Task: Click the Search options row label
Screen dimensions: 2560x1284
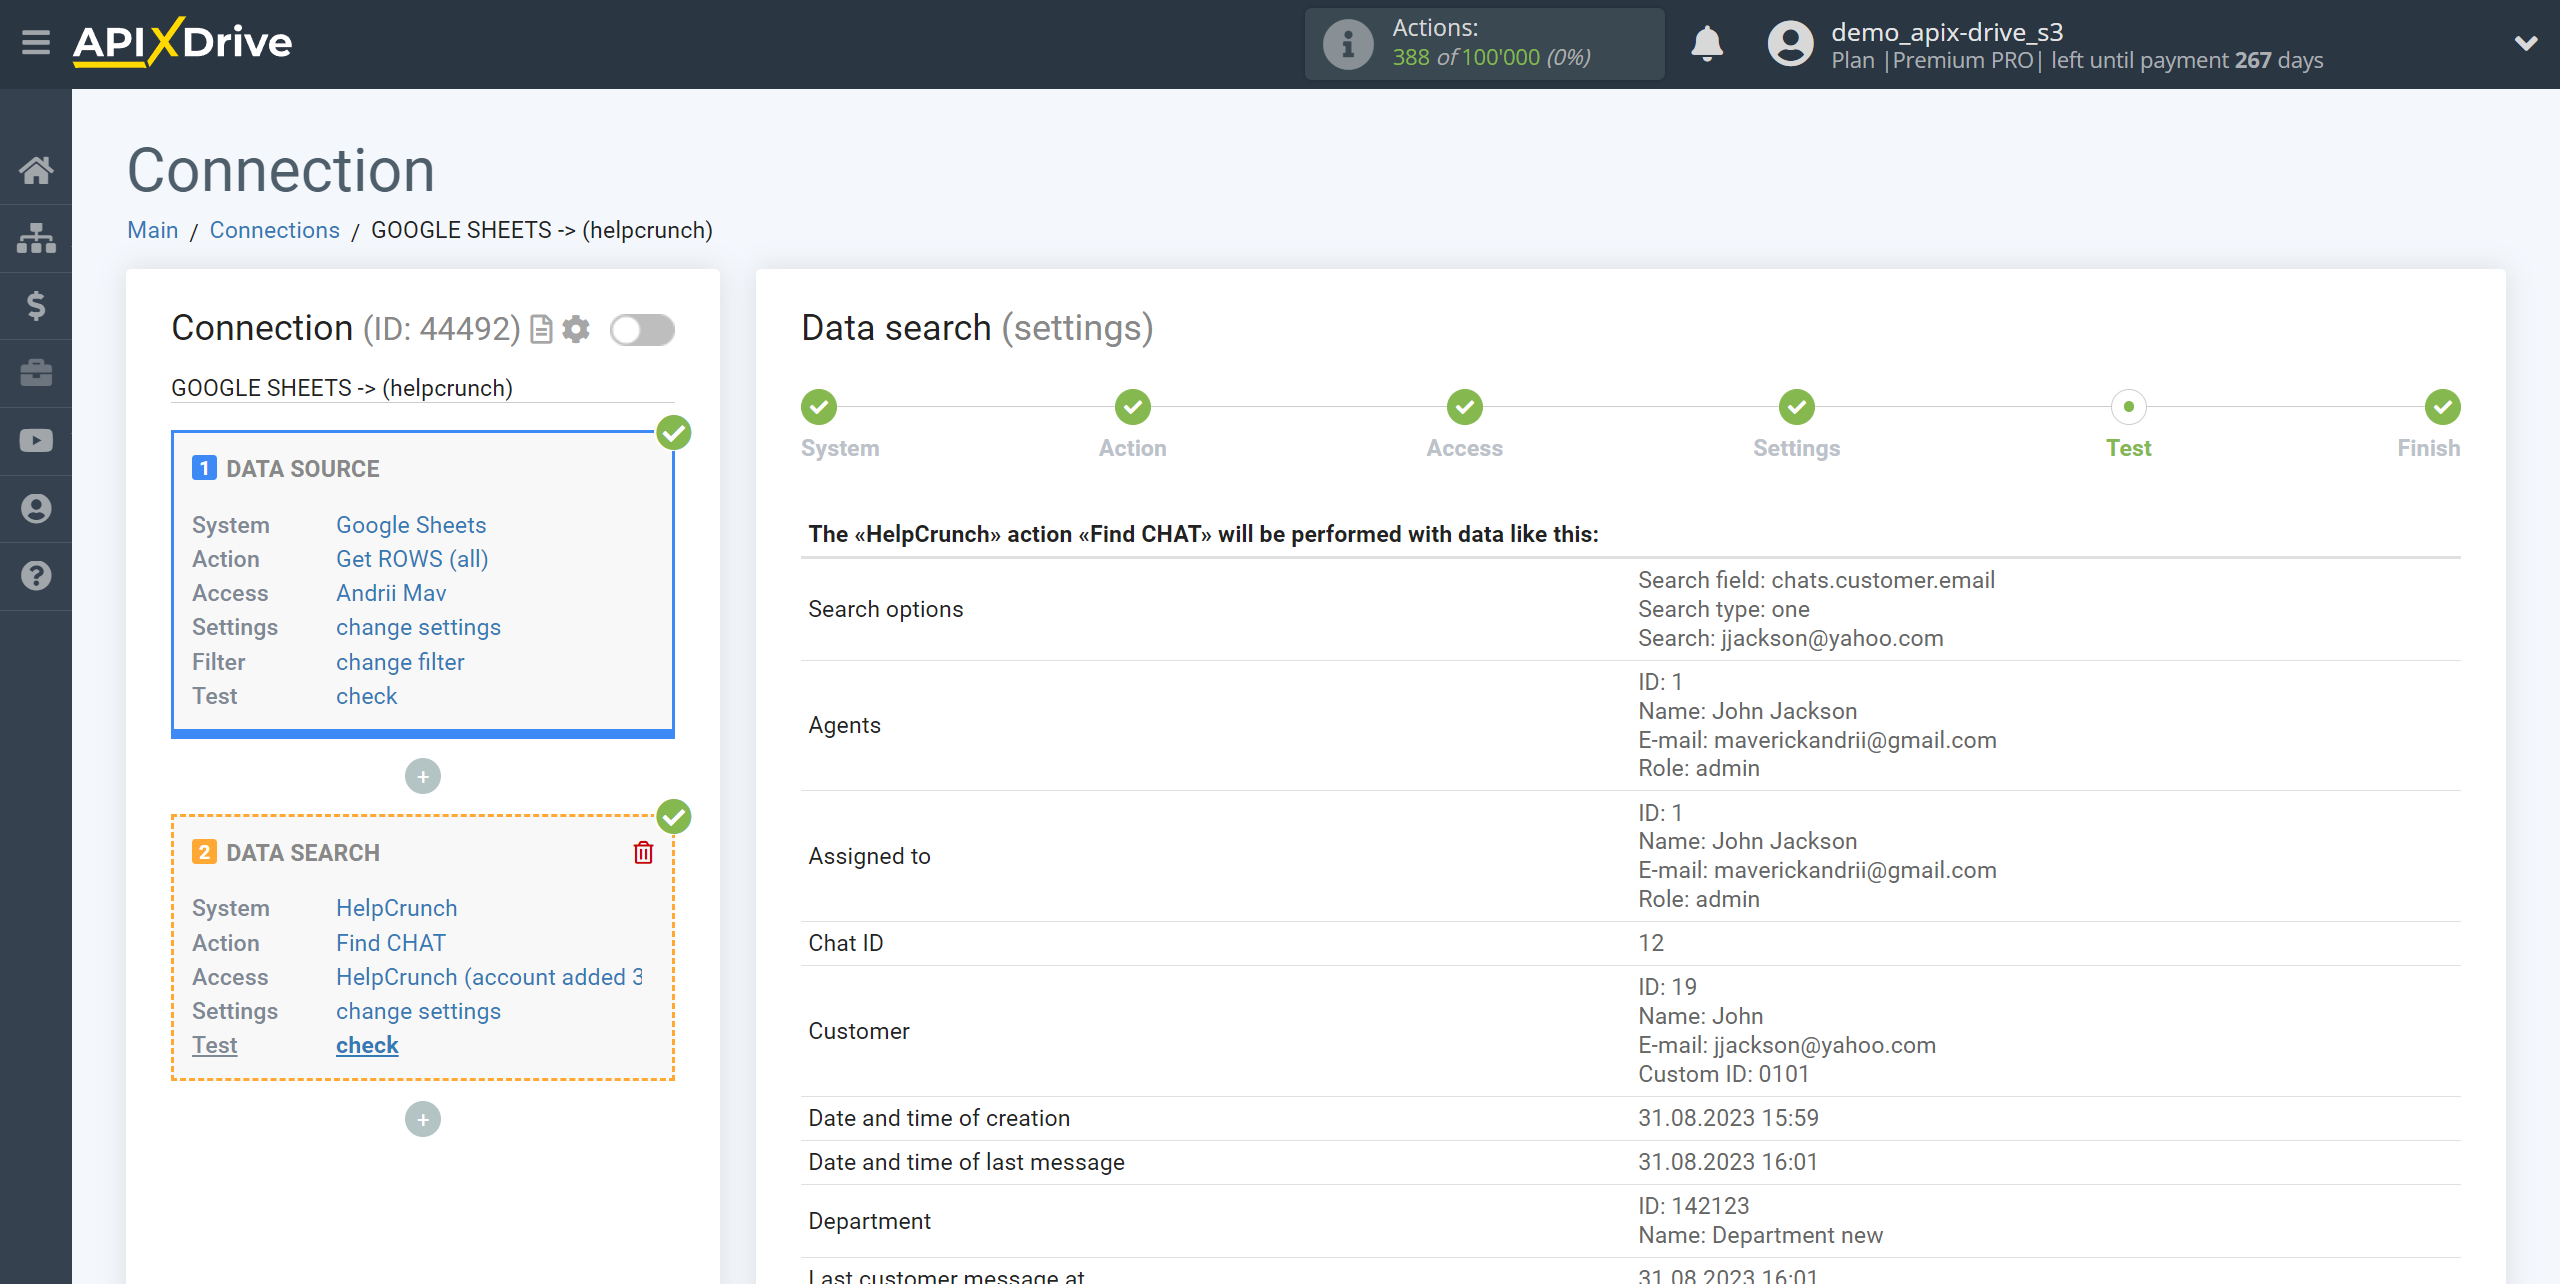Action: 886,609
